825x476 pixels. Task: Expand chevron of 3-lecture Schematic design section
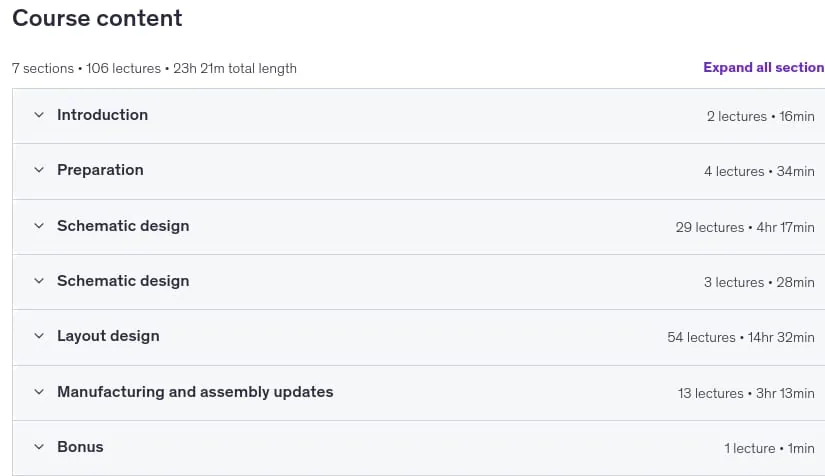coord(39,281)
